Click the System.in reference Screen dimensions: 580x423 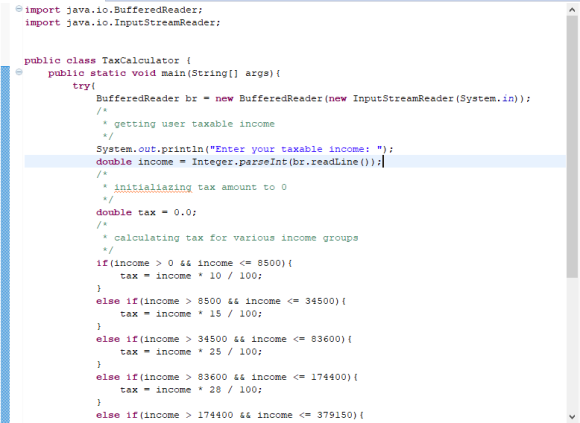click(486, 99)
